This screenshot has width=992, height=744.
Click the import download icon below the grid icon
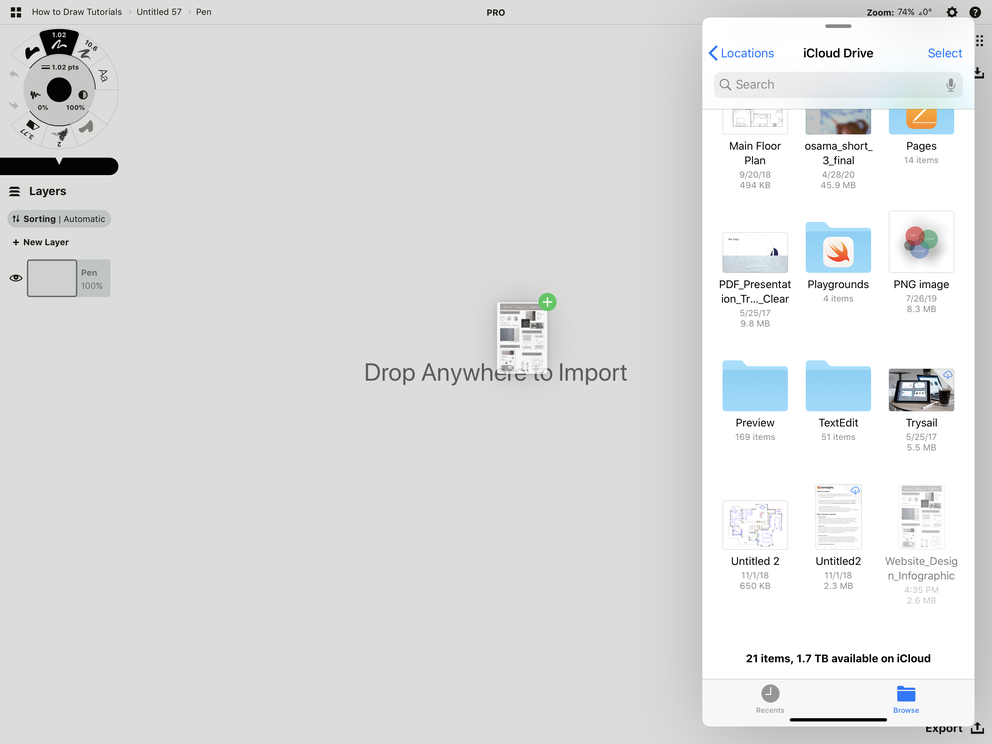click(978, 72)
